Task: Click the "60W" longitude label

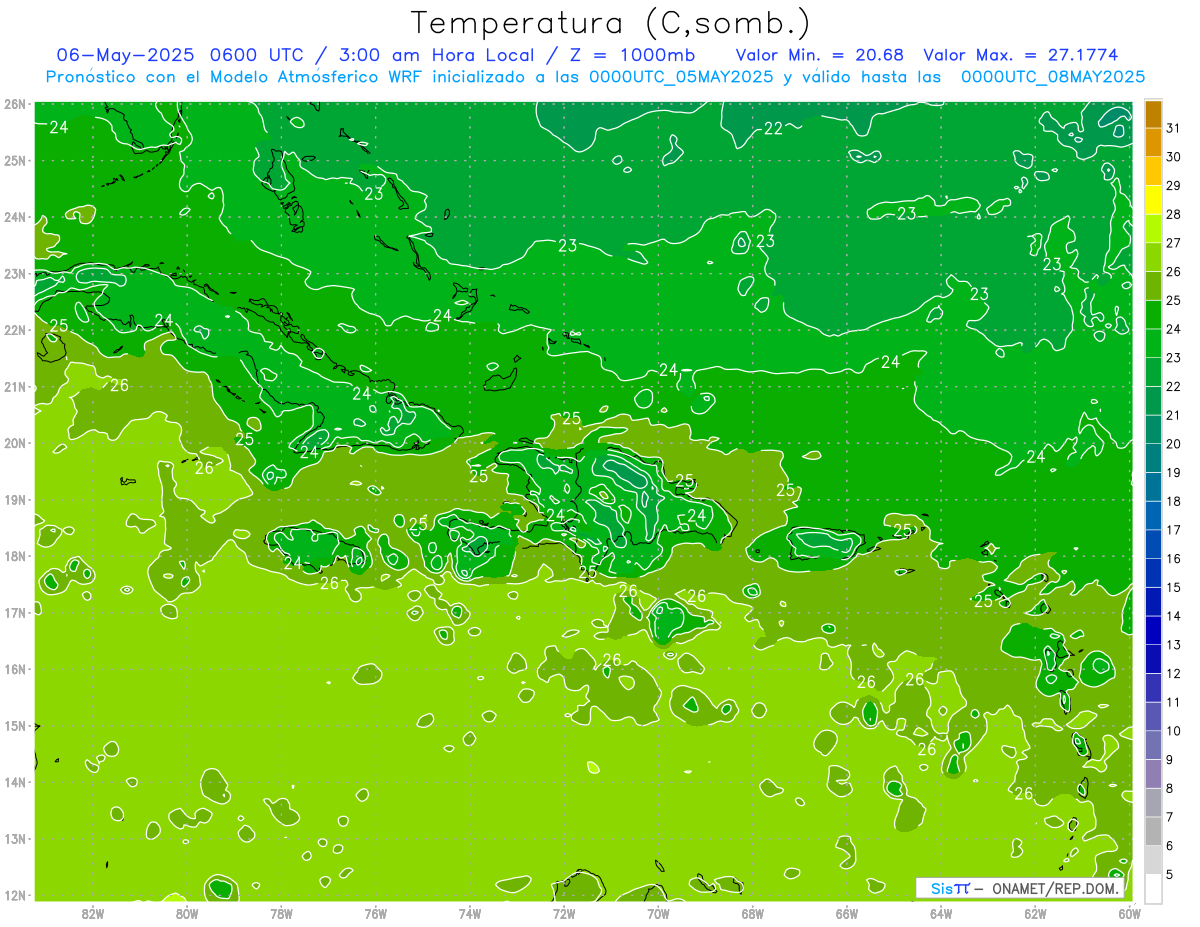Action: click(1130, 913)
